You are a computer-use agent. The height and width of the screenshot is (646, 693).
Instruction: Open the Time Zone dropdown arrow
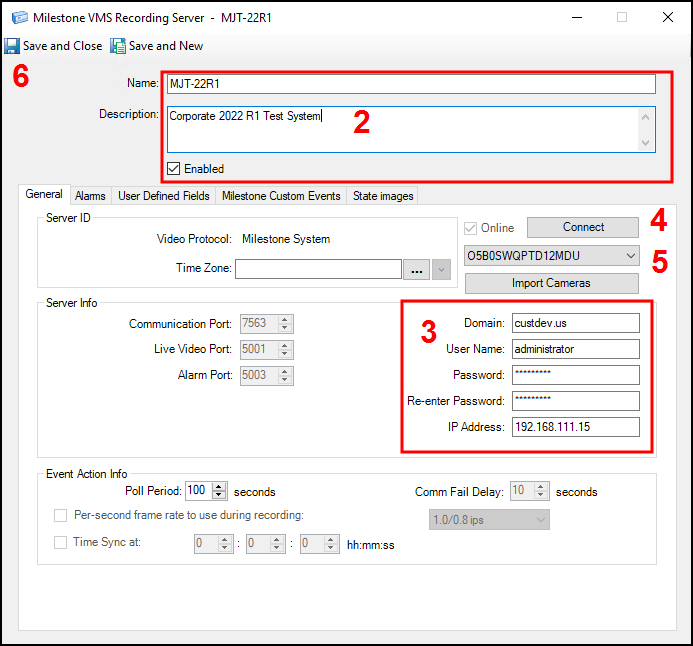(441, 270)
